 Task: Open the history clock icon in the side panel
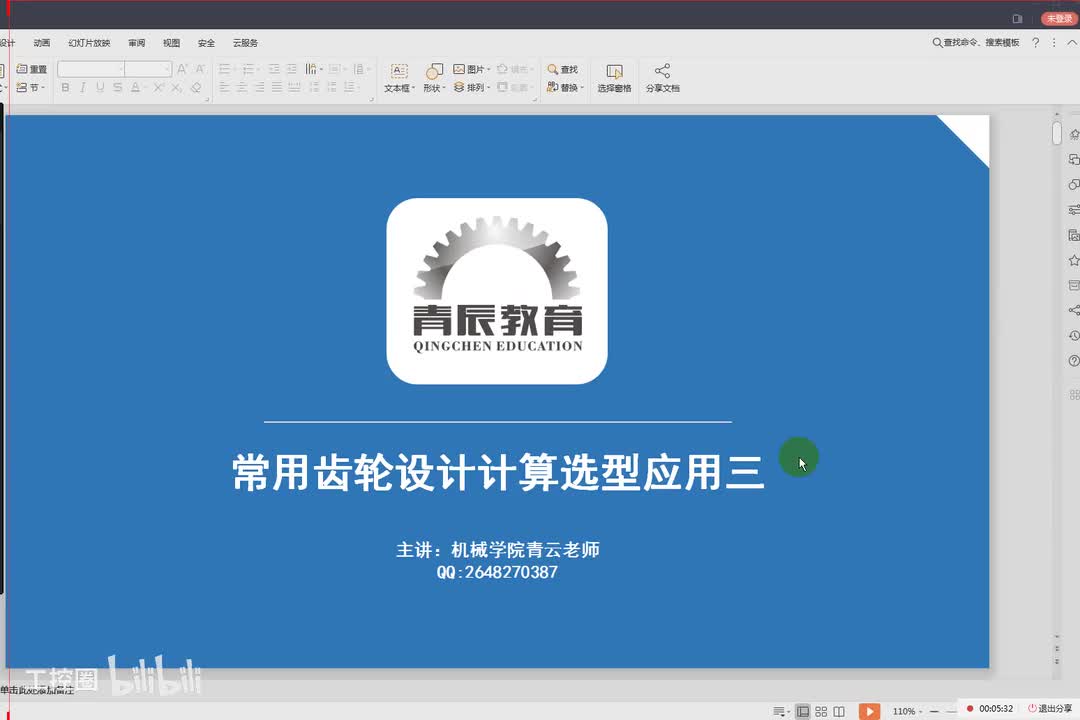(x=1074, y=336)
